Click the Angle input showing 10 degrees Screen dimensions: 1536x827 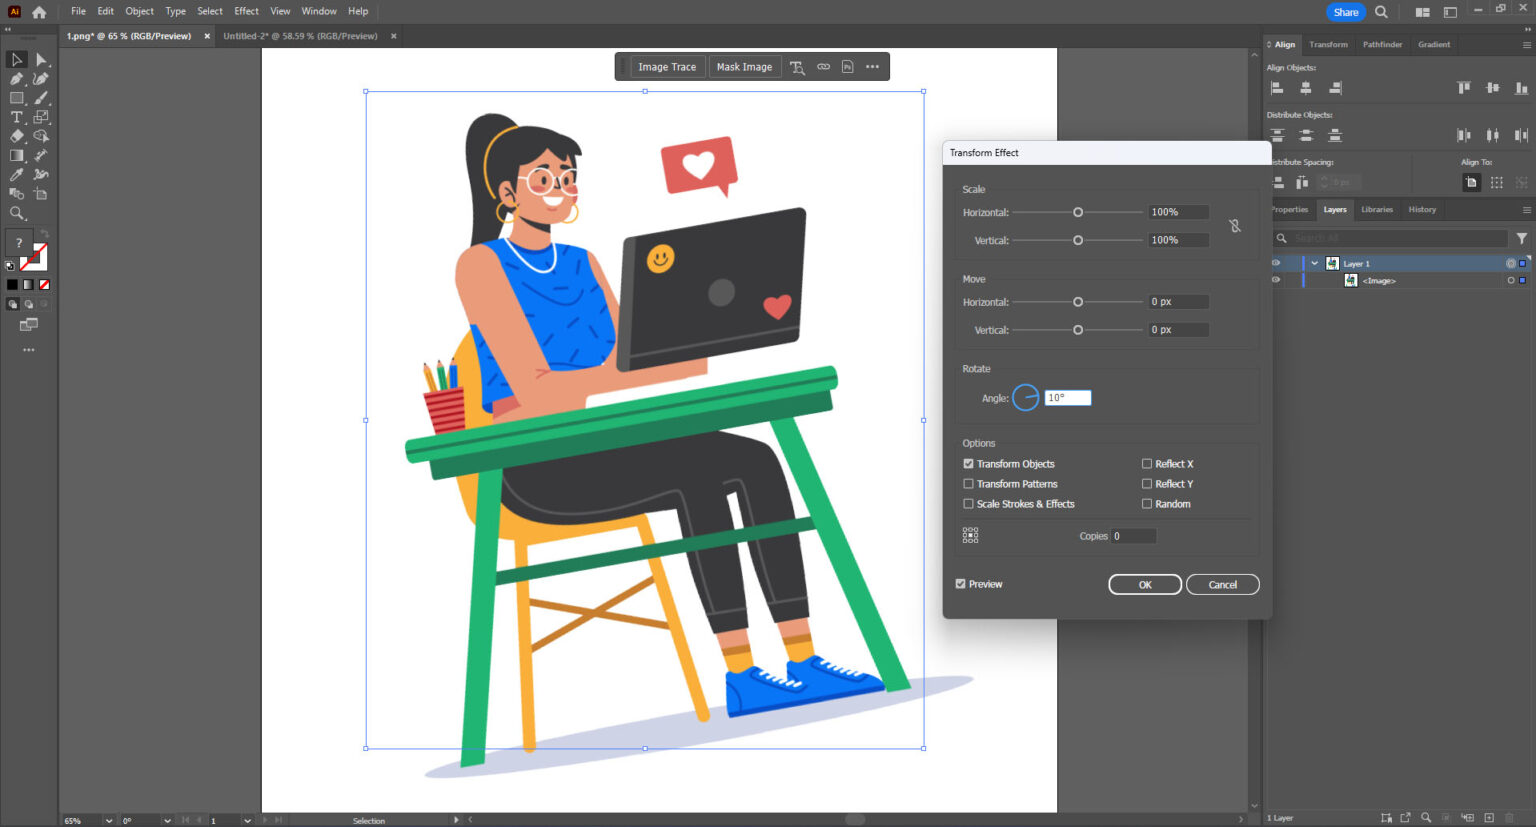1067,397
